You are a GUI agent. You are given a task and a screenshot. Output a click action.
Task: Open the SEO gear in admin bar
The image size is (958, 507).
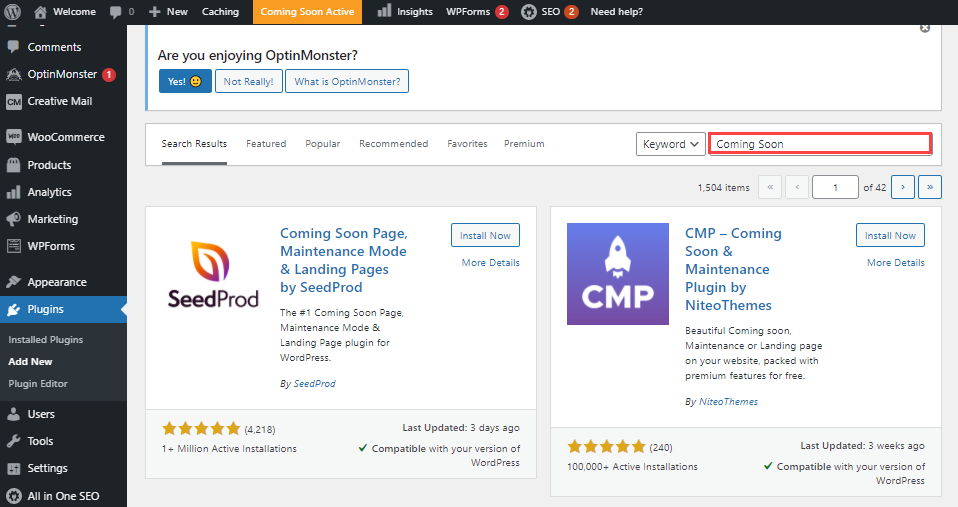[549, 12]
